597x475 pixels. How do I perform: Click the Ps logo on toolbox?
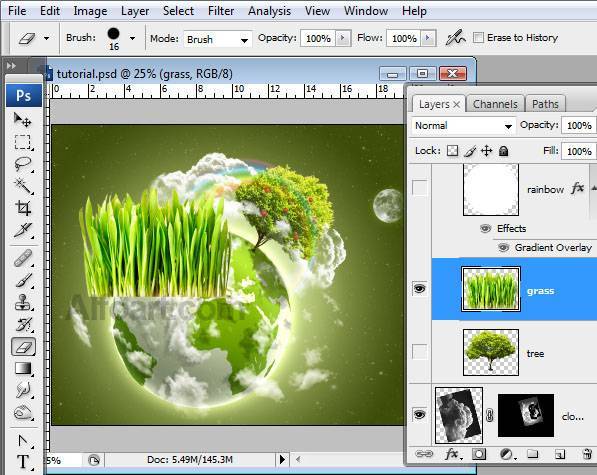(24, 95)
